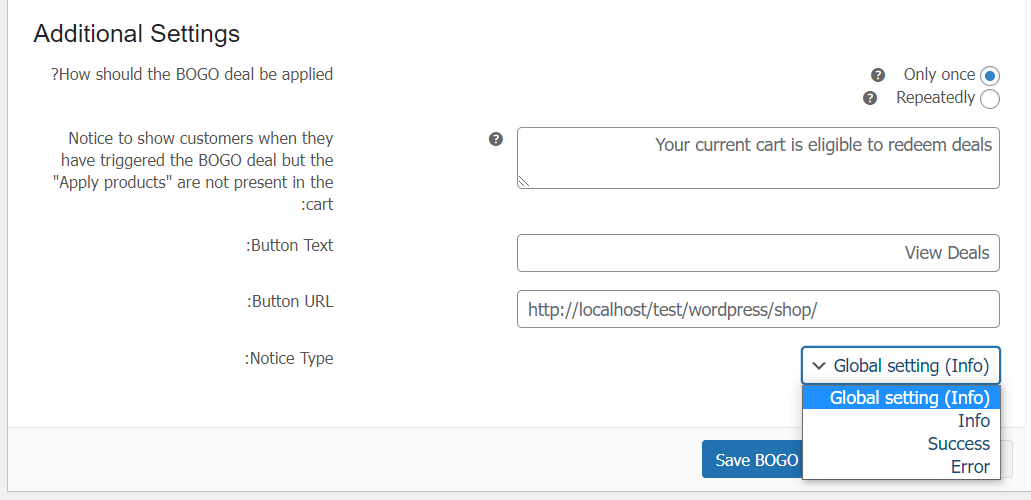Select the Only once radio button

tap(990, 76)
